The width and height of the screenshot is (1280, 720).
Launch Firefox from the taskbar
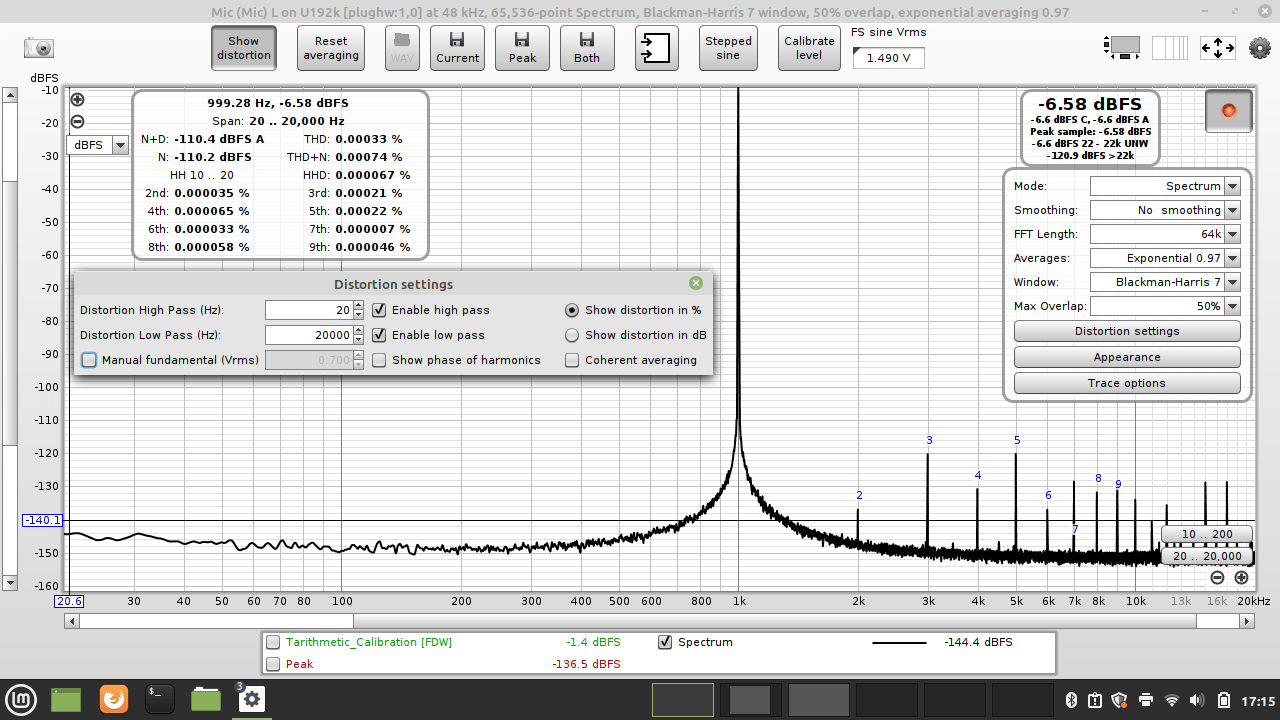(x=114, y=699)
